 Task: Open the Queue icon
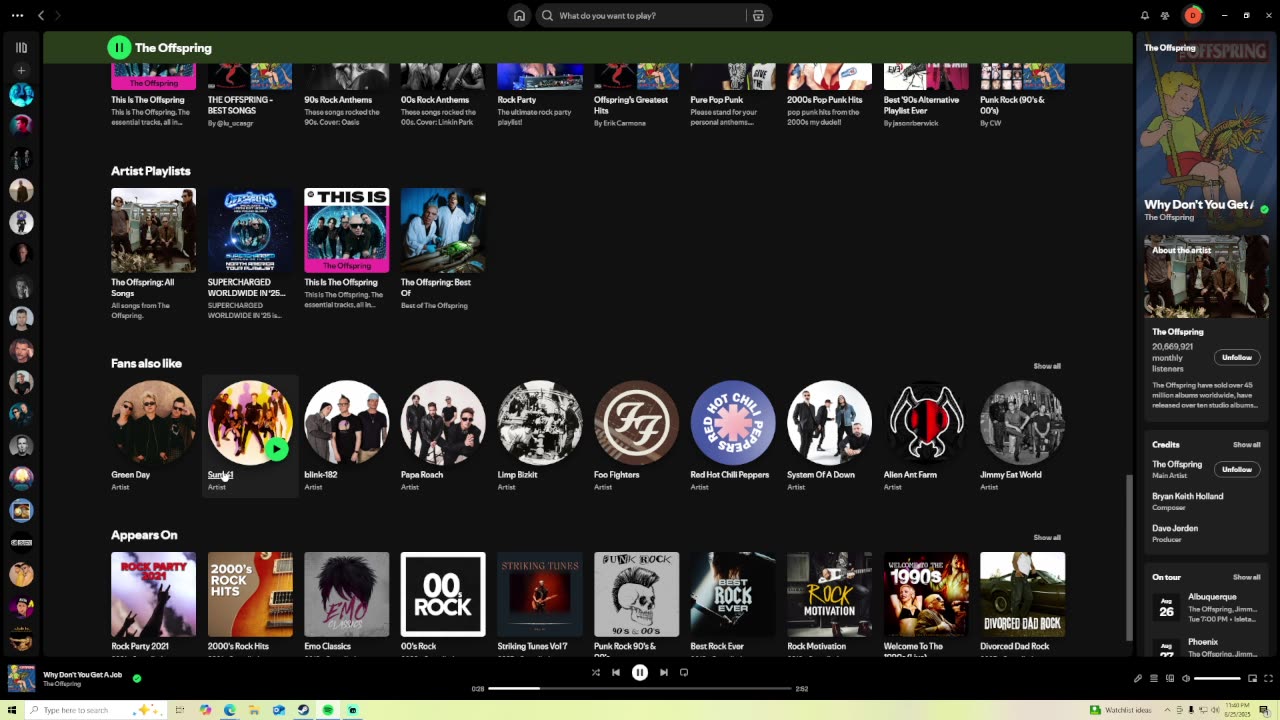[1153, 679]
